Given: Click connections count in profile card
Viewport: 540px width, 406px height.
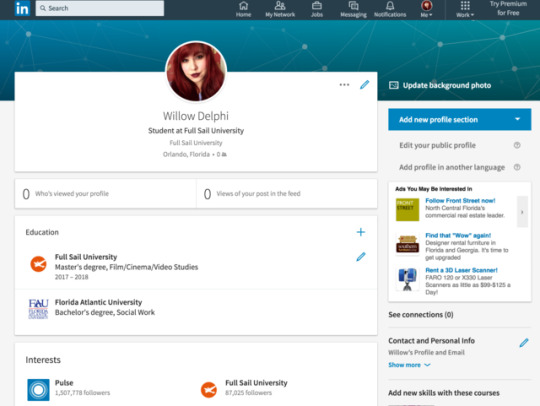Looking at the screenshot, I should pyautogui.click(x=221, y=154).
